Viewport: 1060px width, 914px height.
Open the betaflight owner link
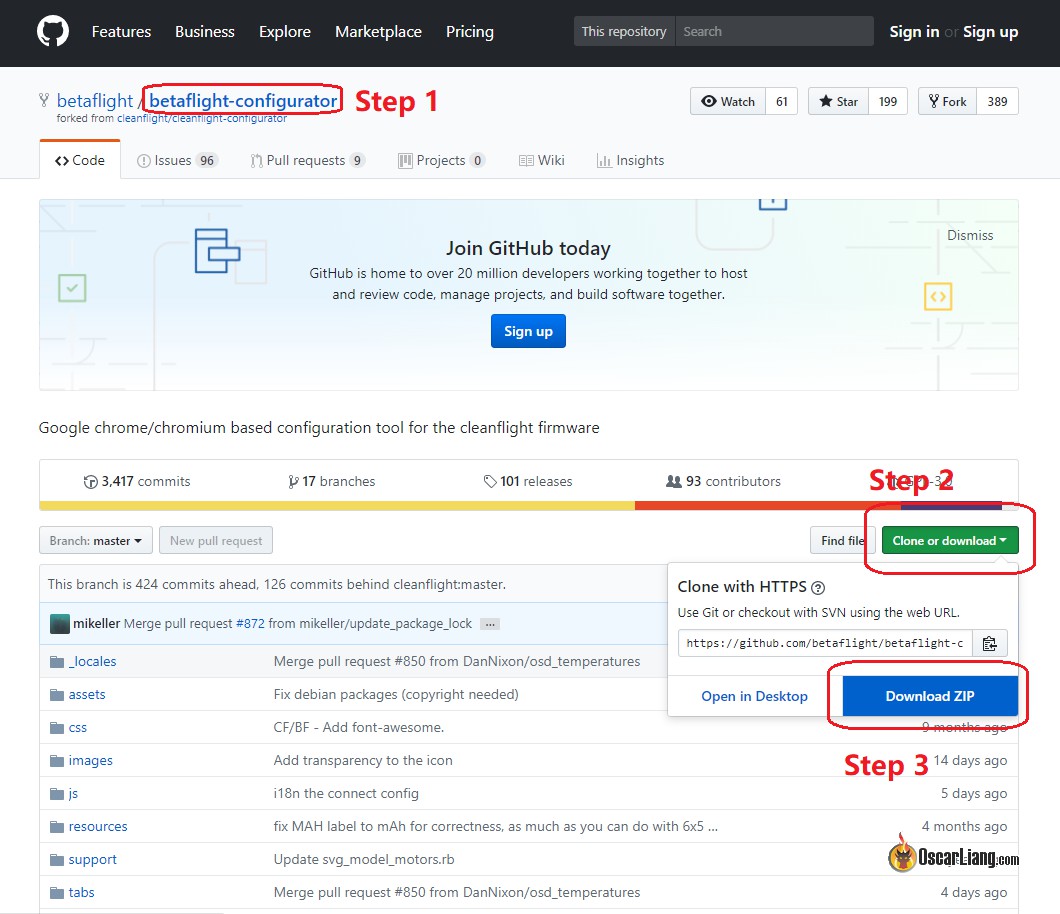click(x=95, y=101)
